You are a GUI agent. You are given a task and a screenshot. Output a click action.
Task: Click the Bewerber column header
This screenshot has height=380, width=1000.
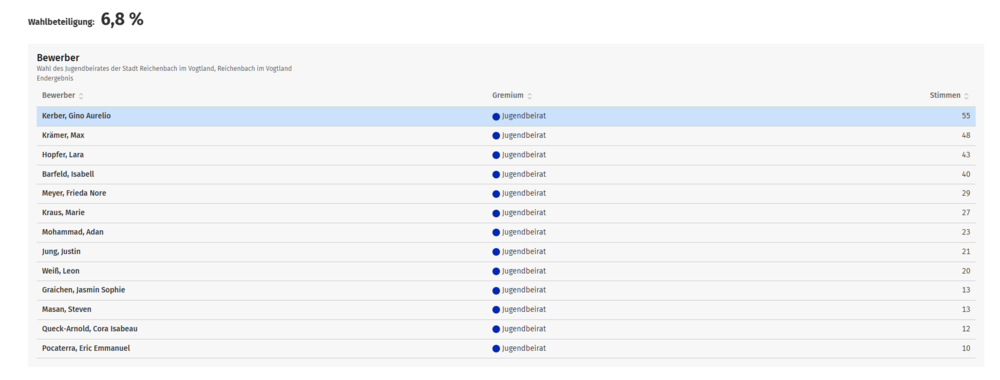pos(58,96)
